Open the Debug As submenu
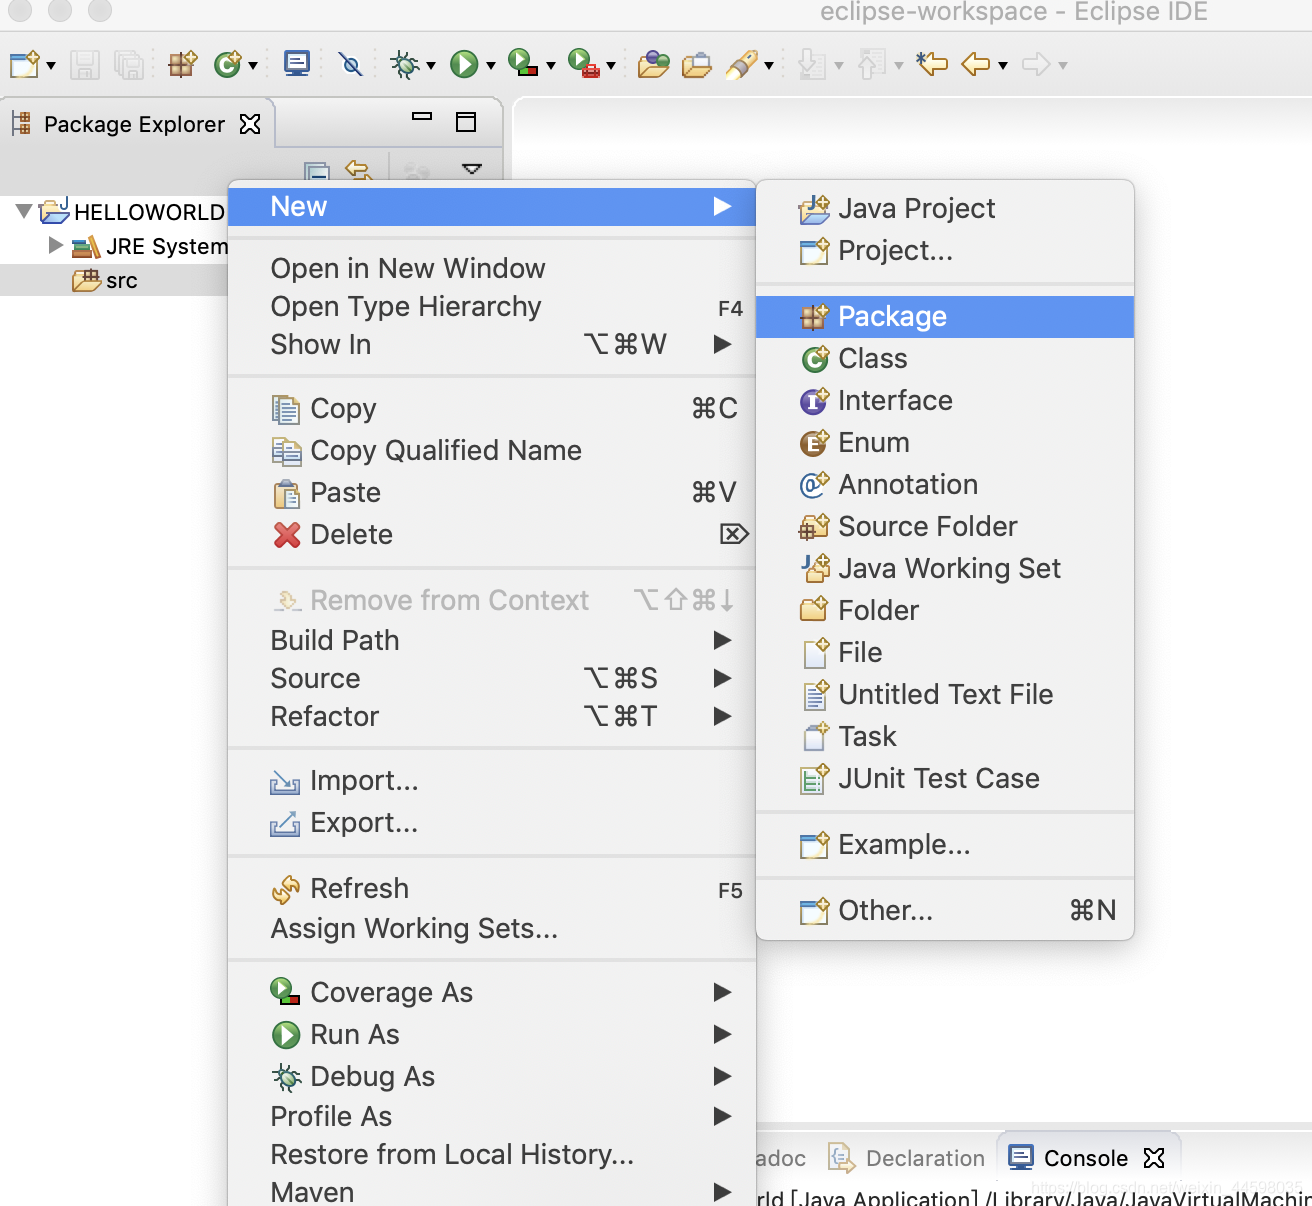 pos(492,1076)
